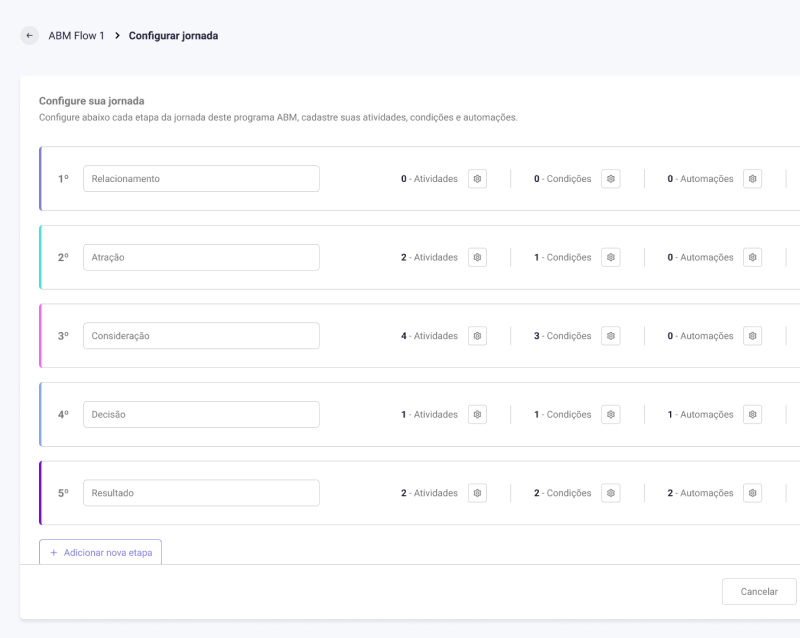Open Atividades settings gear for Atração stage
The image size is (800, 638).
(477, 257)
